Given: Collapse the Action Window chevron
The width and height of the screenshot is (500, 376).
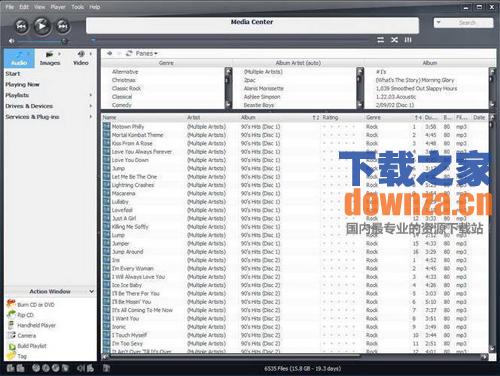Looking at the screenshot, I should coord(91,291).
